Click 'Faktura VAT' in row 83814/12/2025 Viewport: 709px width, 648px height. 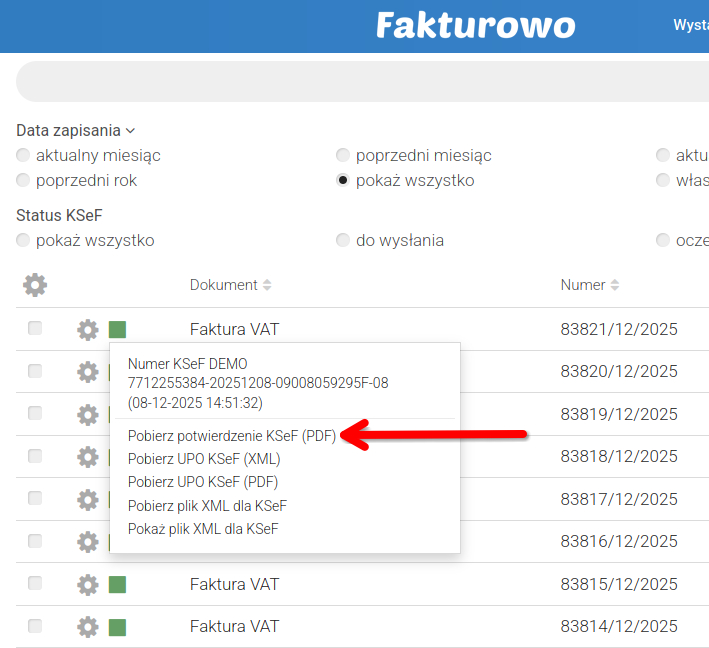pos(235,626)
